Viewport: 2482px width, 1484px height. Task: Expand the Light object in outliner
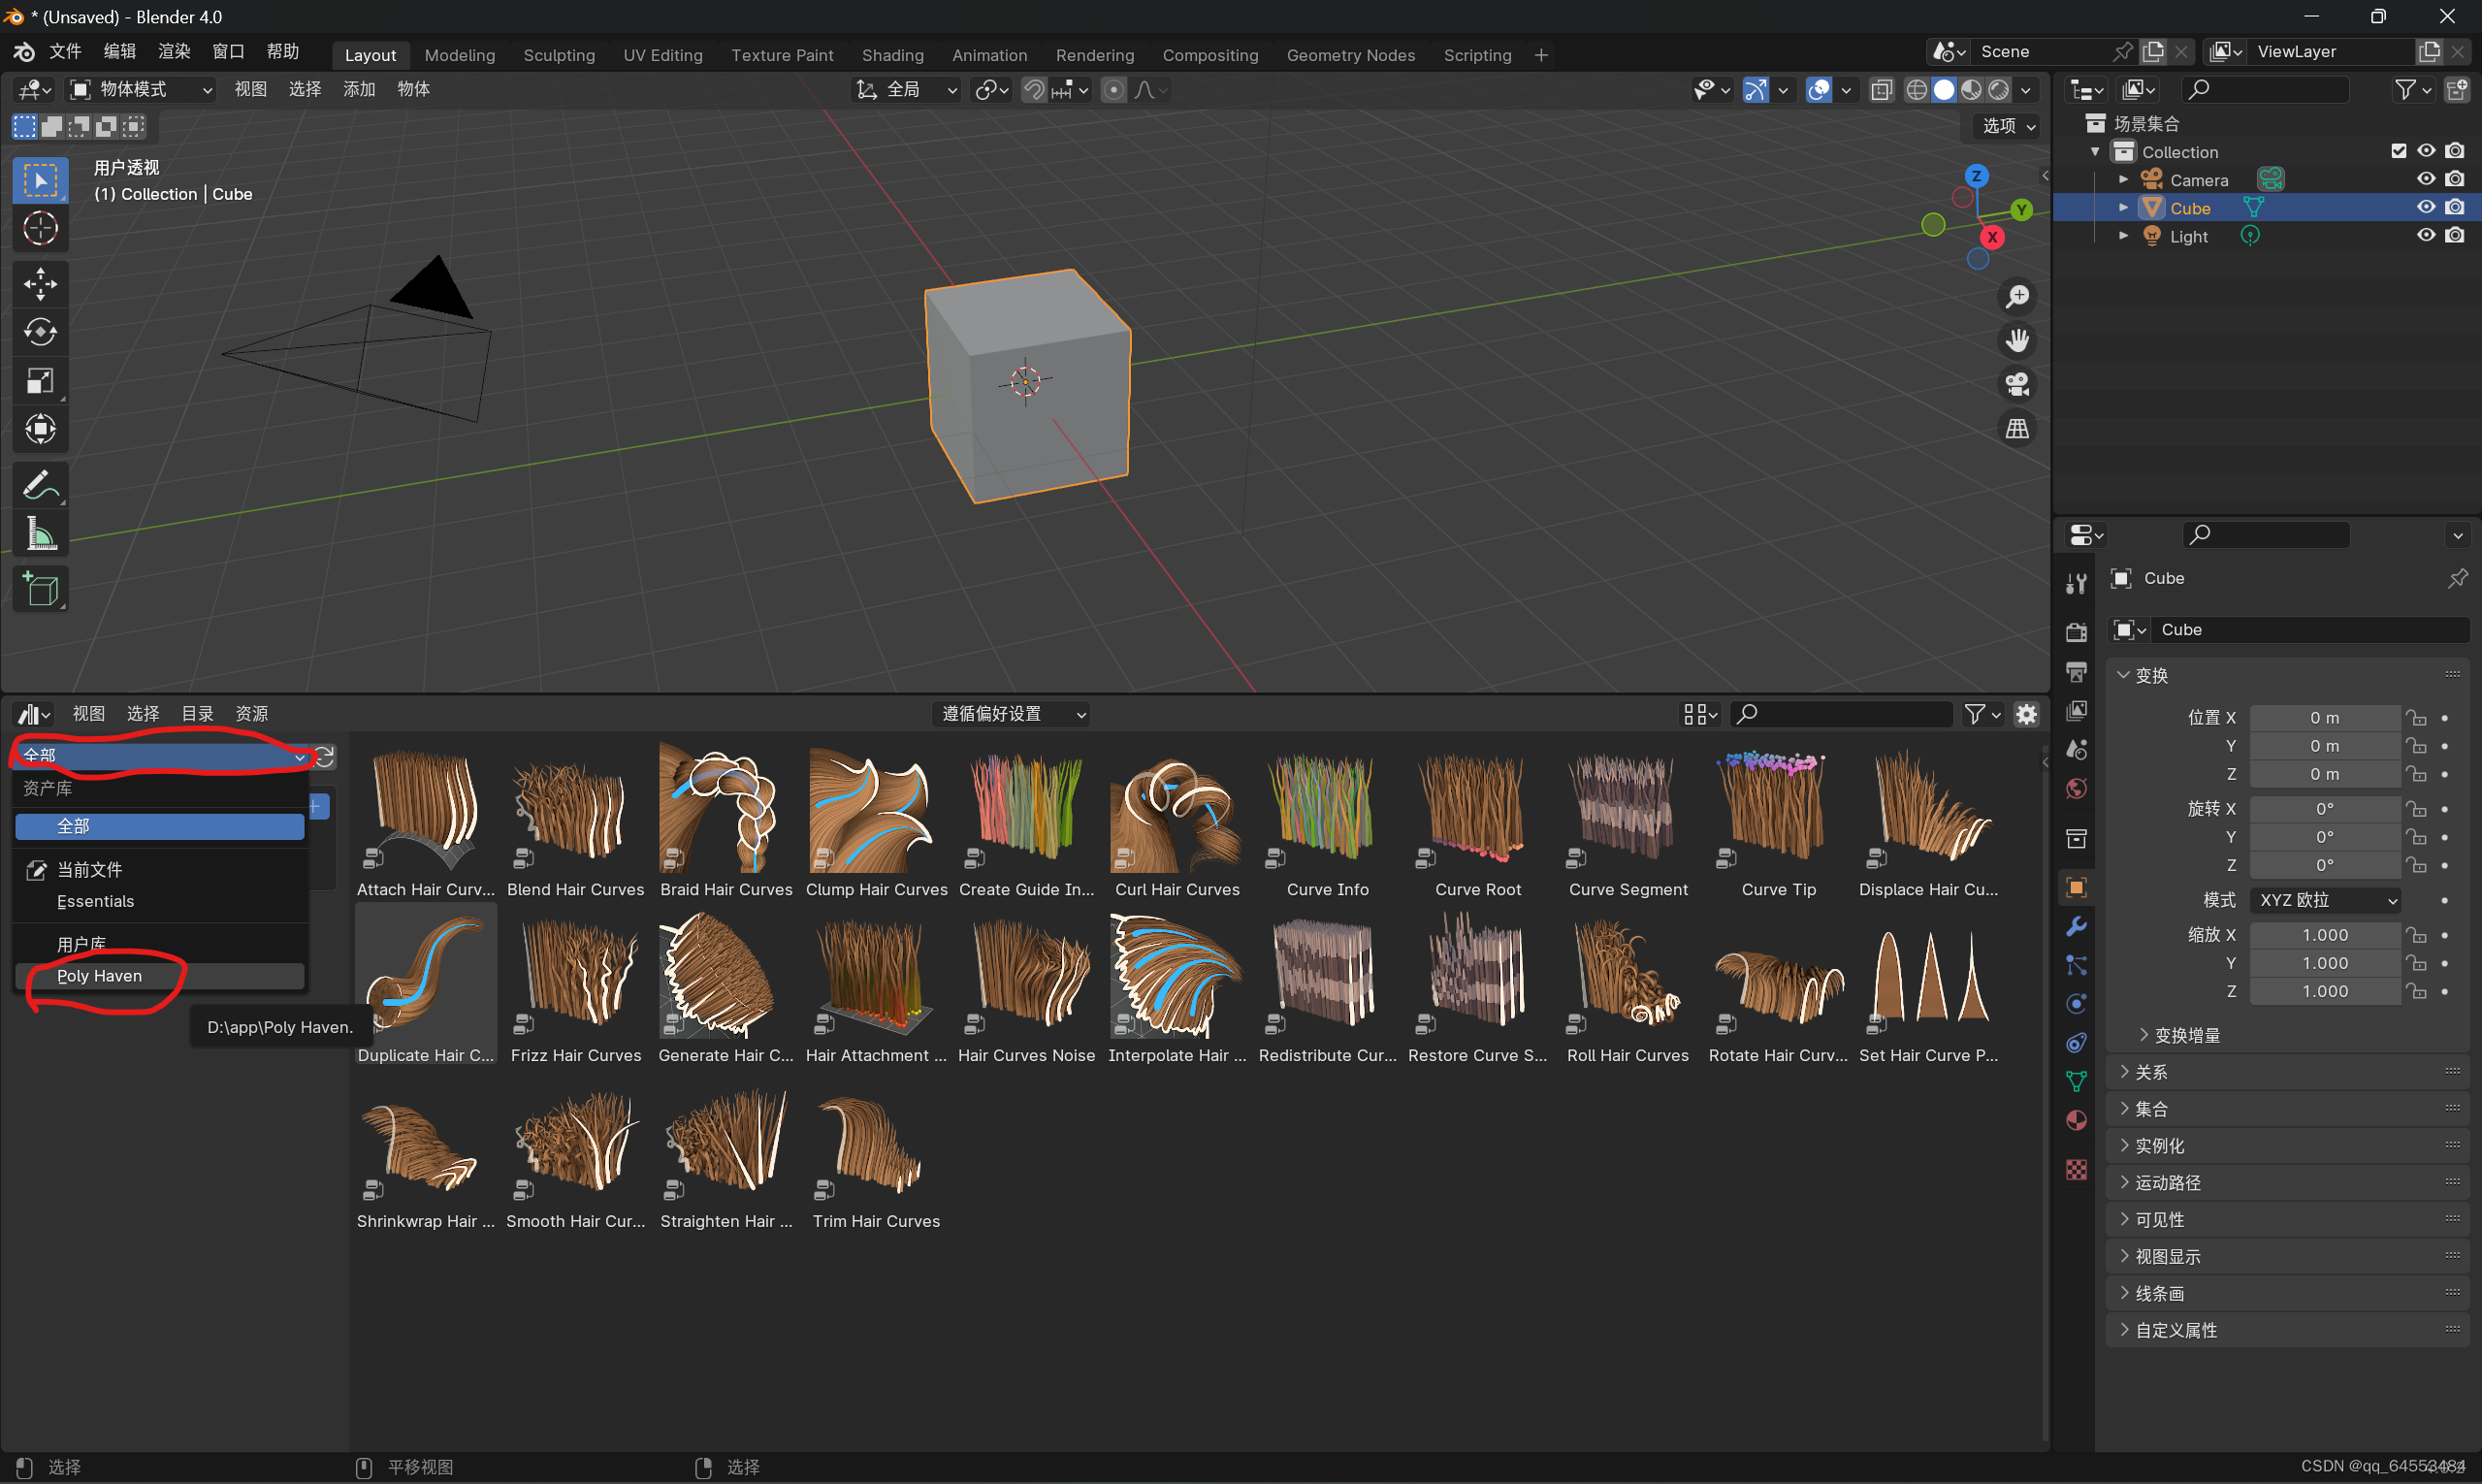point(2123,236)
